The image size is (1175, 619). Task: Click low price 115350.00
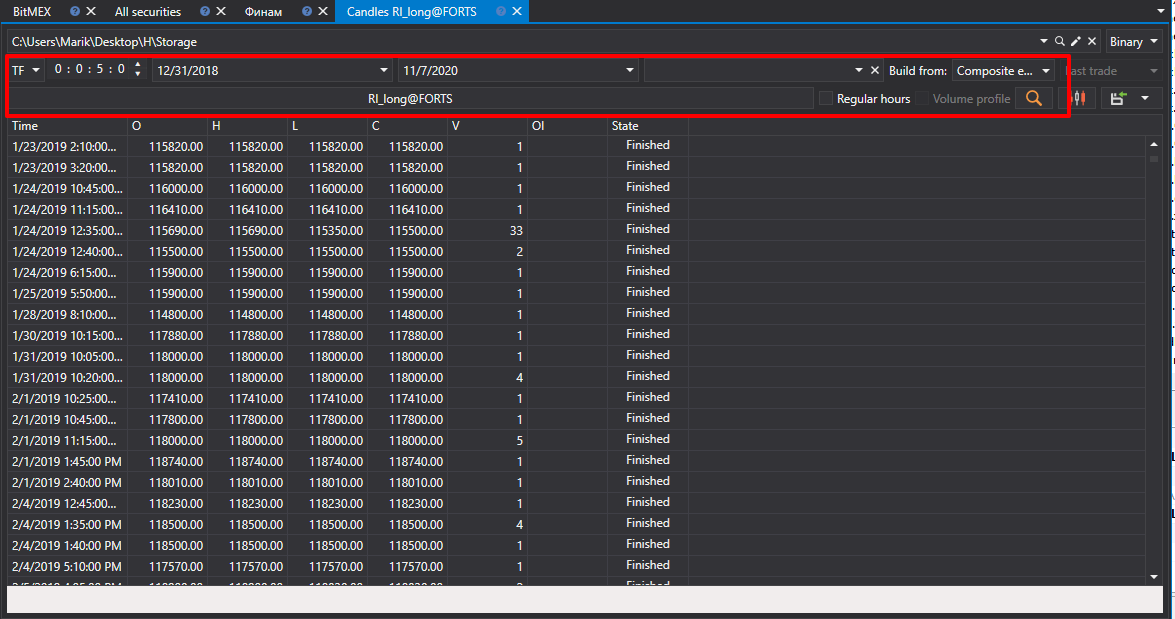(336, 230)
